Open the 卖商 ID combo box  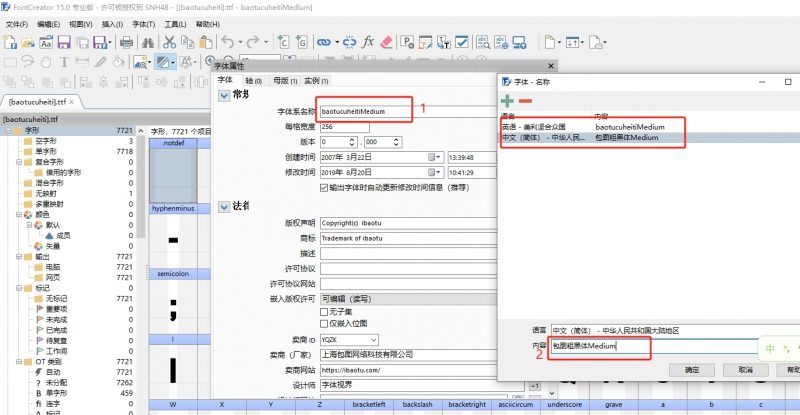349,339
